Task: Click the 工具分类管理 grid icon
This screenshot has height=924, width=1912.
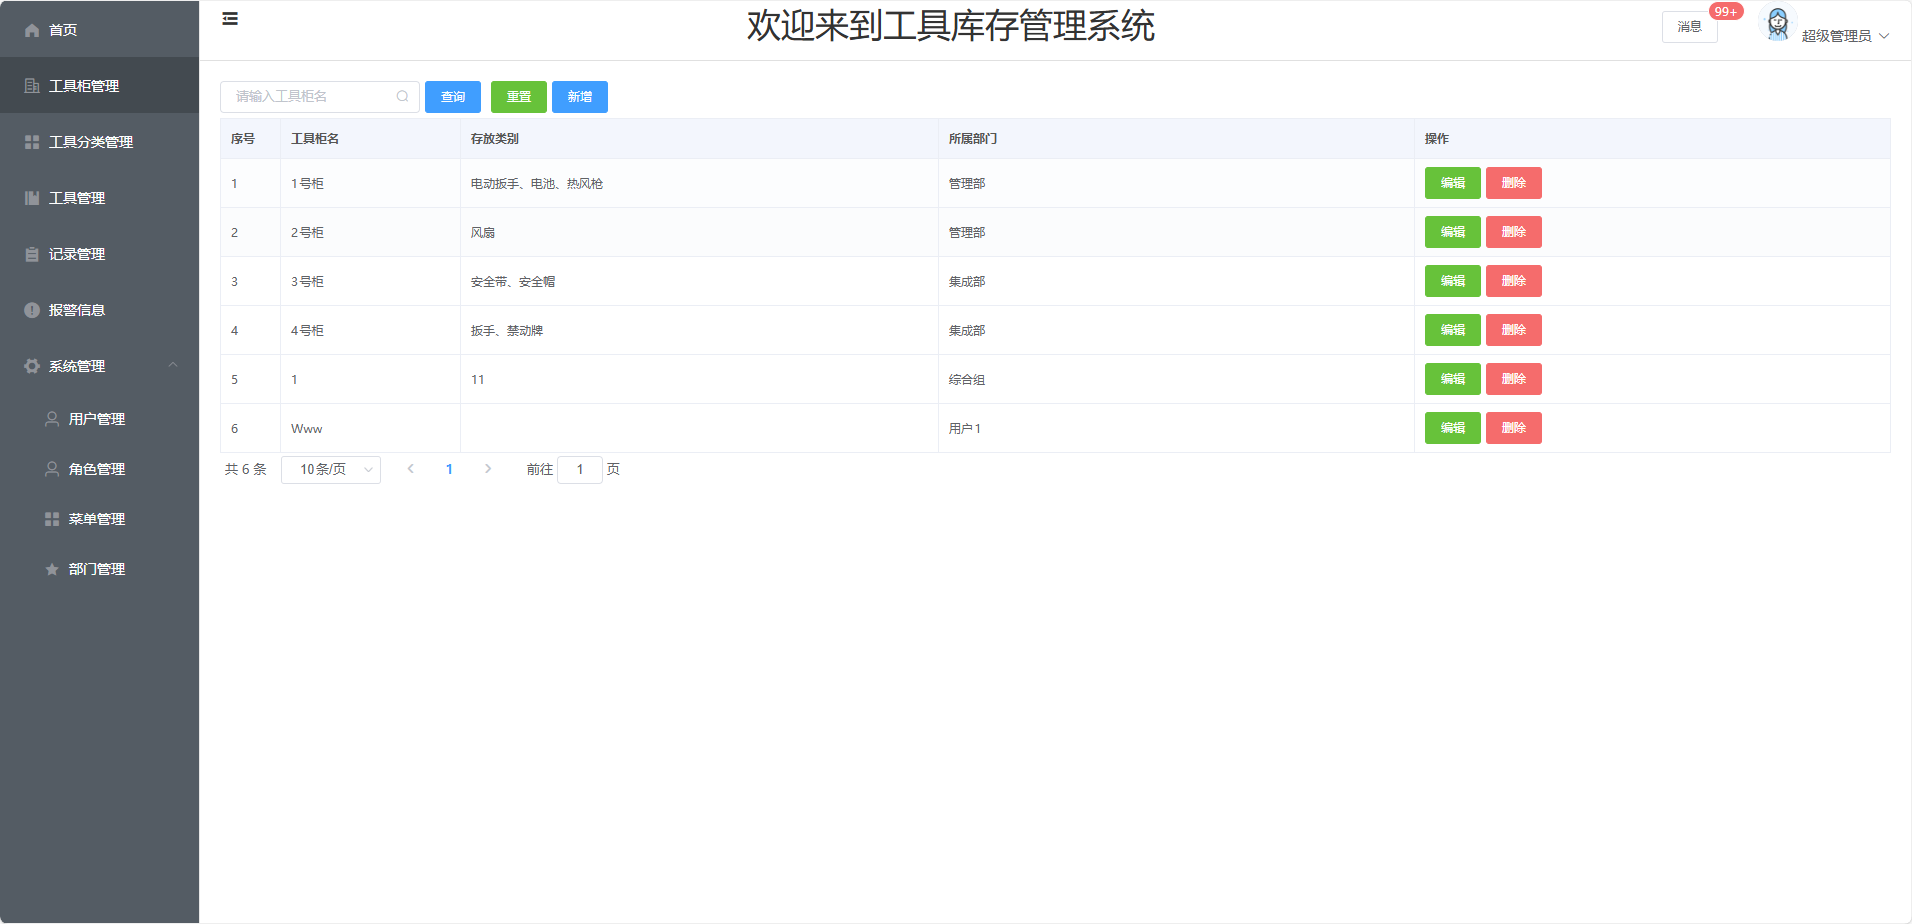Action: point(32,142)
